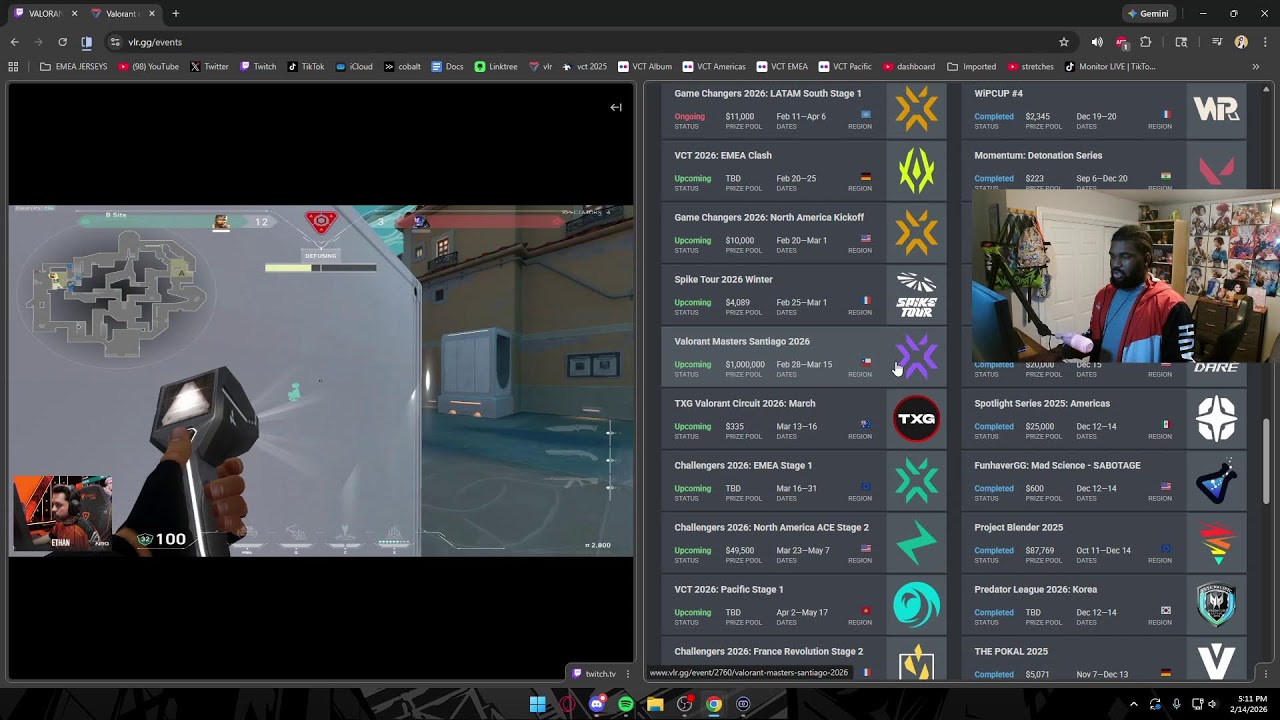Screen dimensions: 1280x720
Task: Collapse the Twitch panel with arrow icon
Action: 616,107
